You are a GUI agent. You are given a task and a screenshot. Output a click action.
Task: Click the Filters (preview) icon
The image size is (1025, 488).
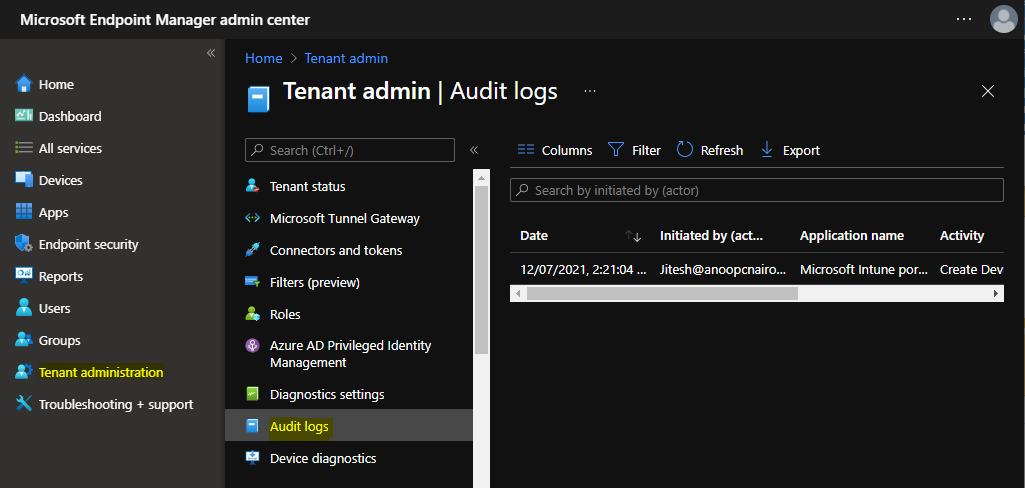pos(252,282)
